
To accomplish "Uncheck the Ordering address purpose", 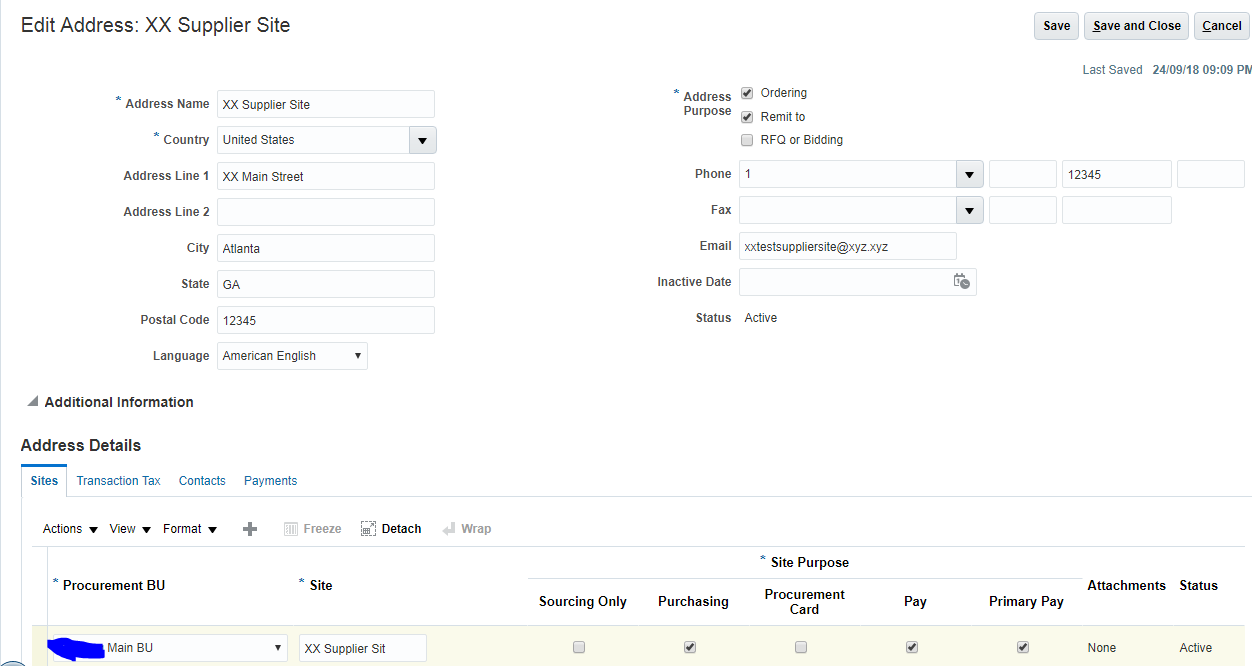I will [x=747, y=92].
